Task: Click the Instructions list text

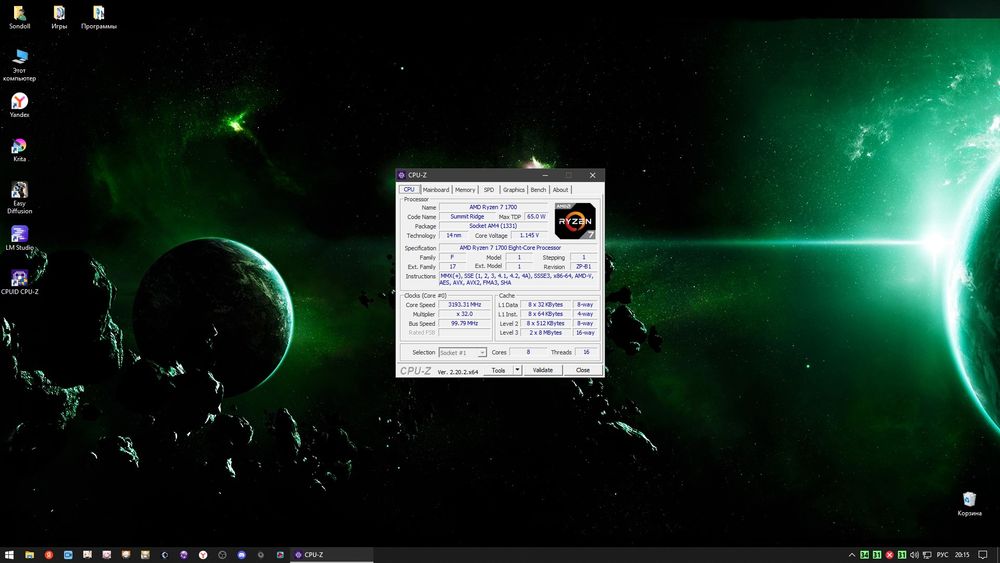Action: [x=518, y=279]
